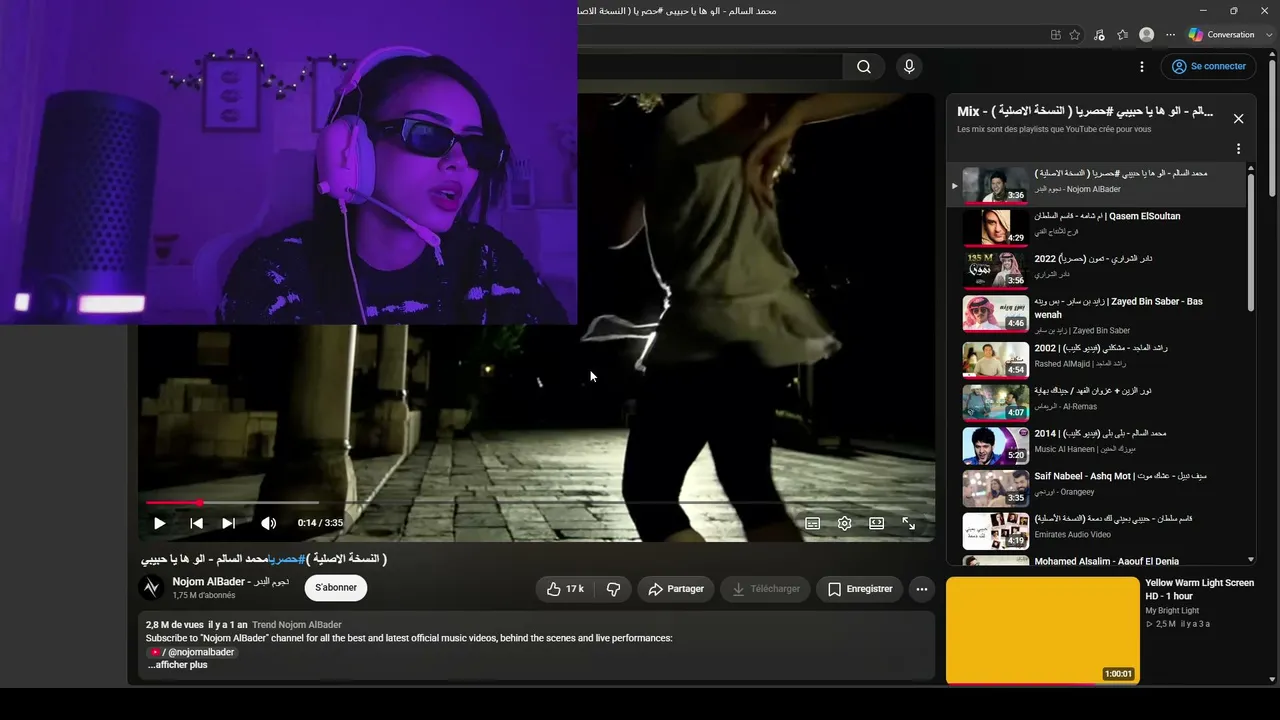Open more actions menu next to Enregistrer
Screen dimensions: 1280x720
point(922,589)
